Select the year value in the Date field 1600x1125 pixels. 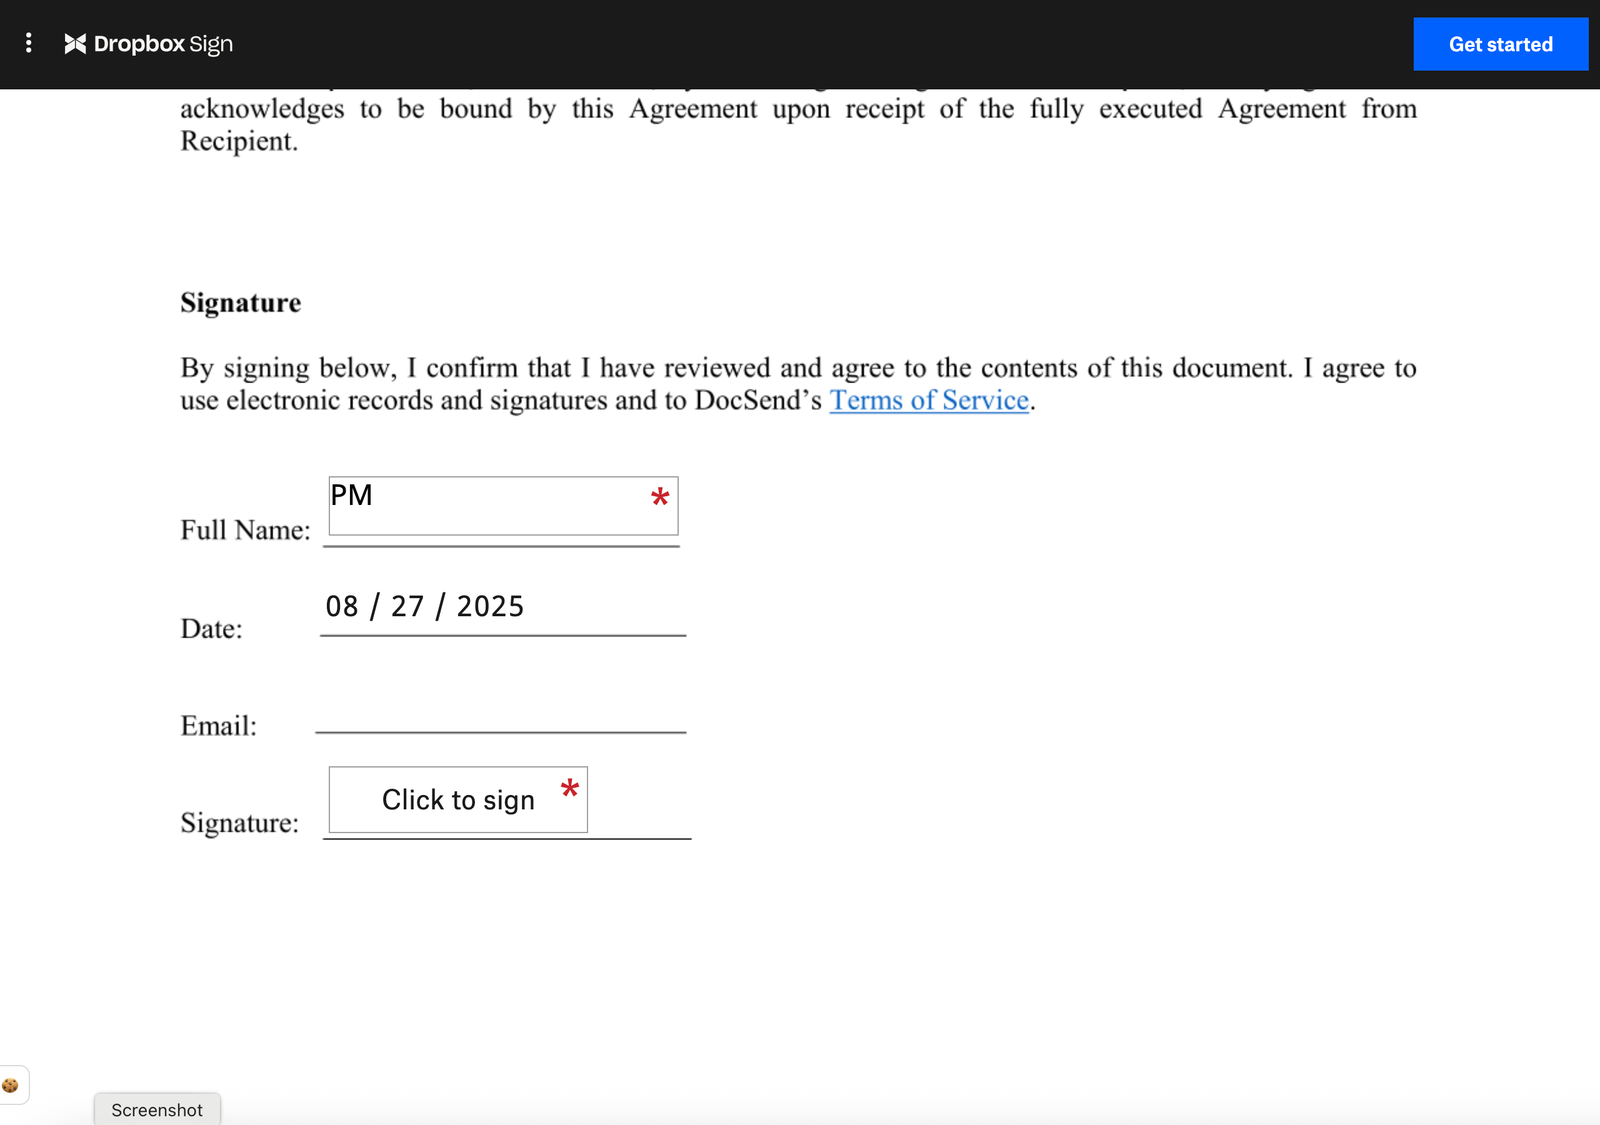[x=490, y=605]
